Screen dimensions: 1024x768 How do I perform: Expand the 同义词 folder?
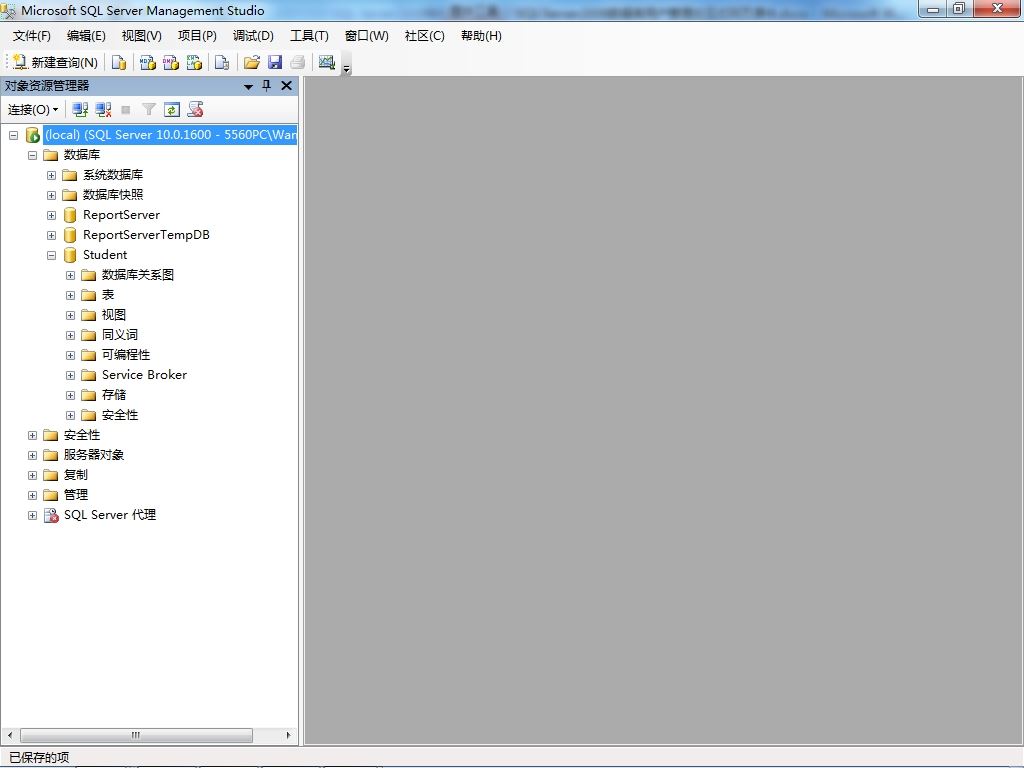[70, 336]
